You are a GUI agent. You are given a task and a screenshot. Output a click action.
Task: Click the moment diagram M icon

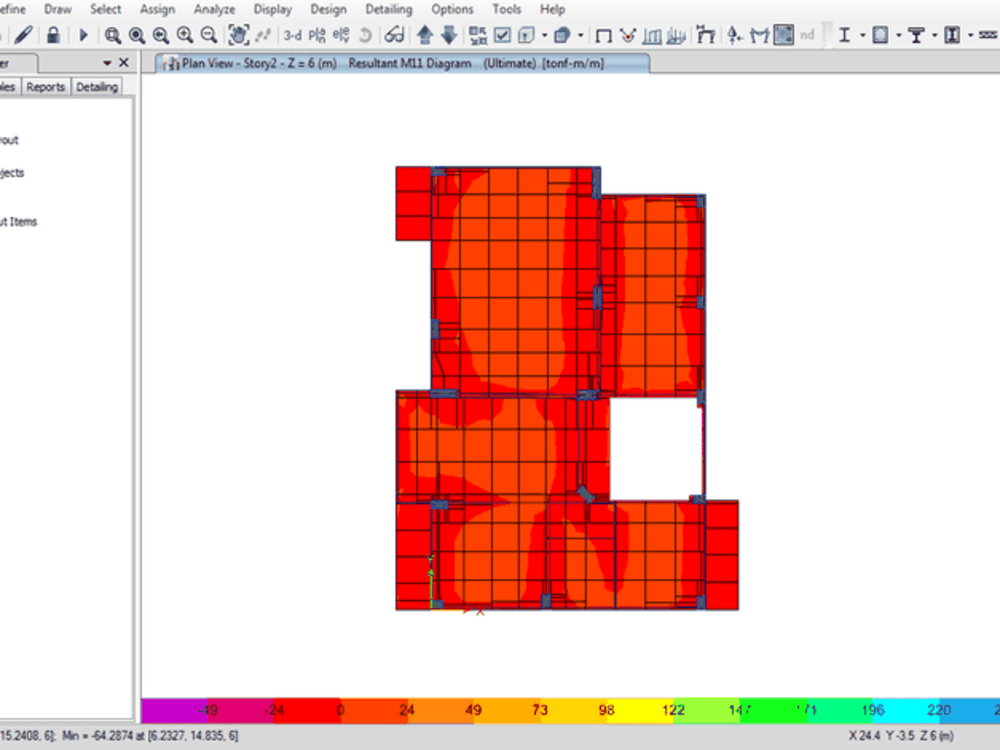759,36
